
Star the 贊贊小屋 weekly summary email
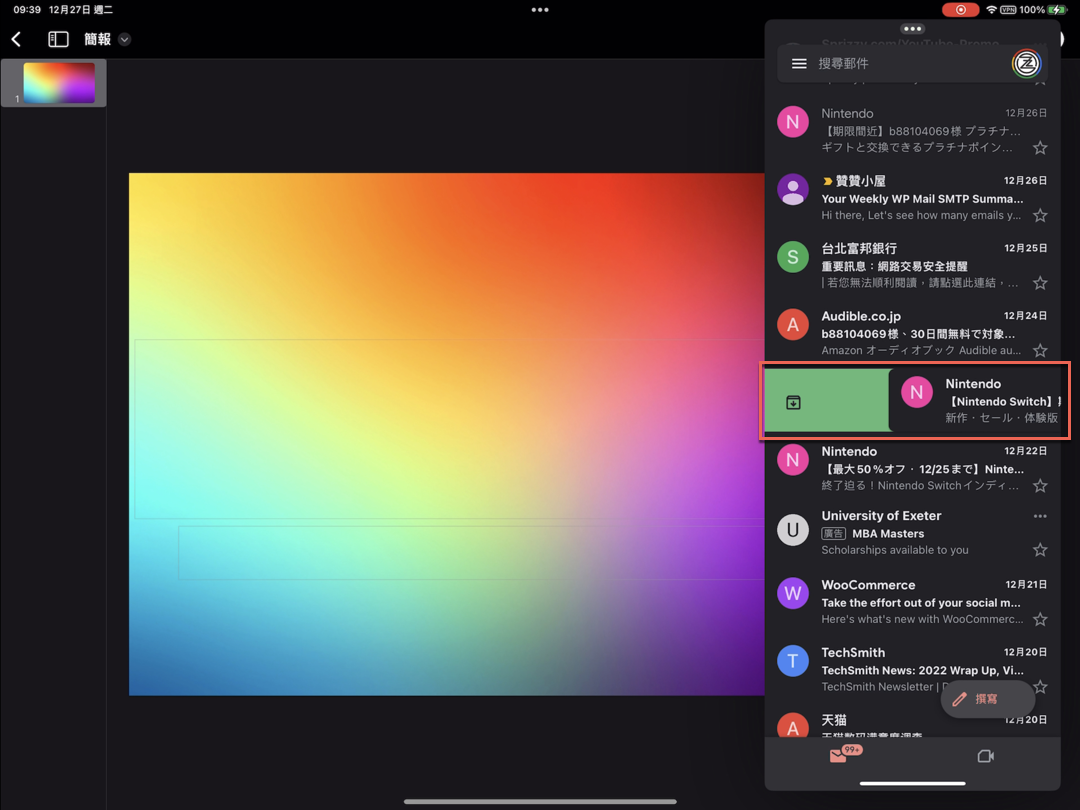pos(1040,216)
